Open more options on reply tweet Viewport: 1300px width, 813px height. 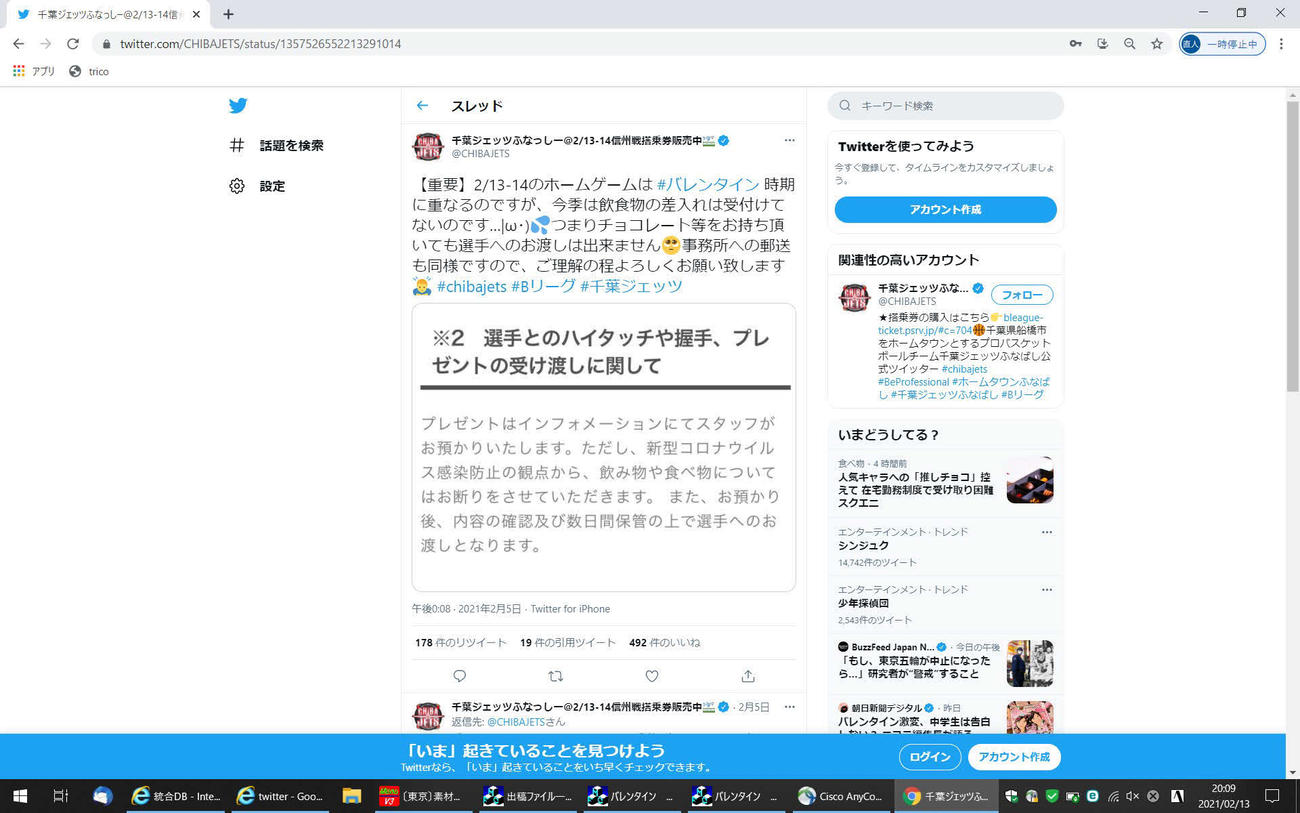[x=789, y=707]
